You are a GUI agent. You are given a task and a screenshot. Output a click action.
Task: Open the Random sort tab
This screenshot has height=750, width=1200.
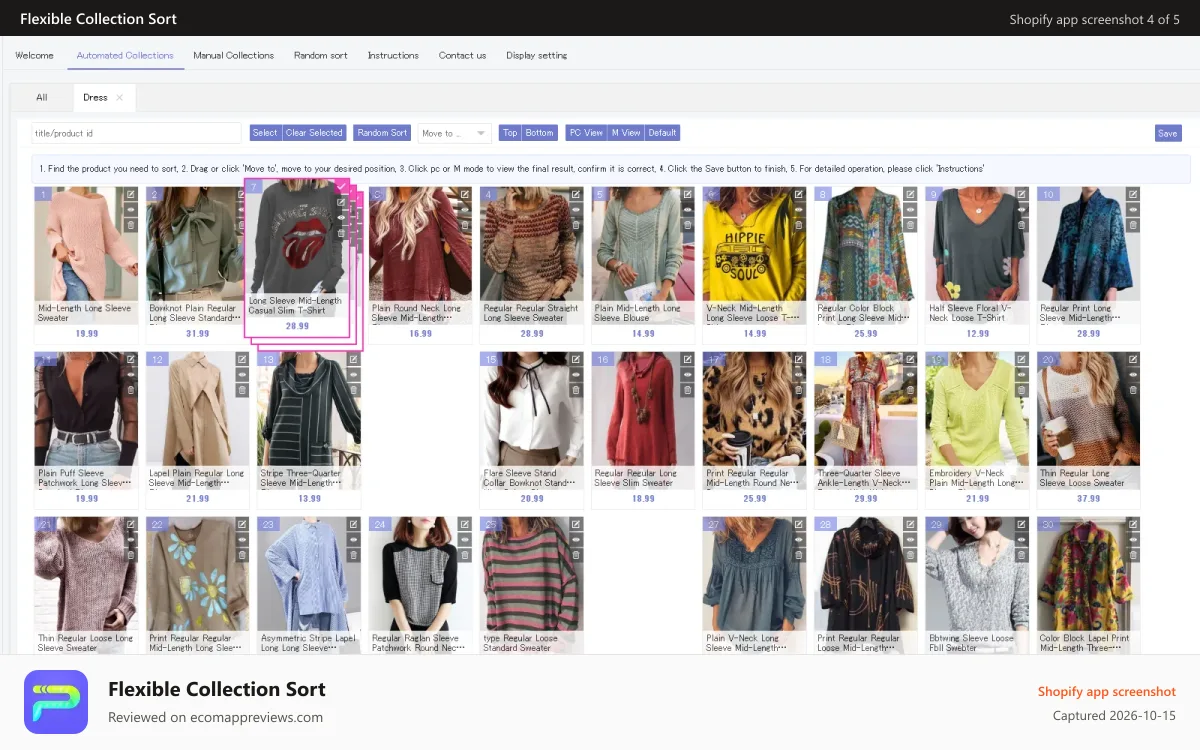[320, 55]
